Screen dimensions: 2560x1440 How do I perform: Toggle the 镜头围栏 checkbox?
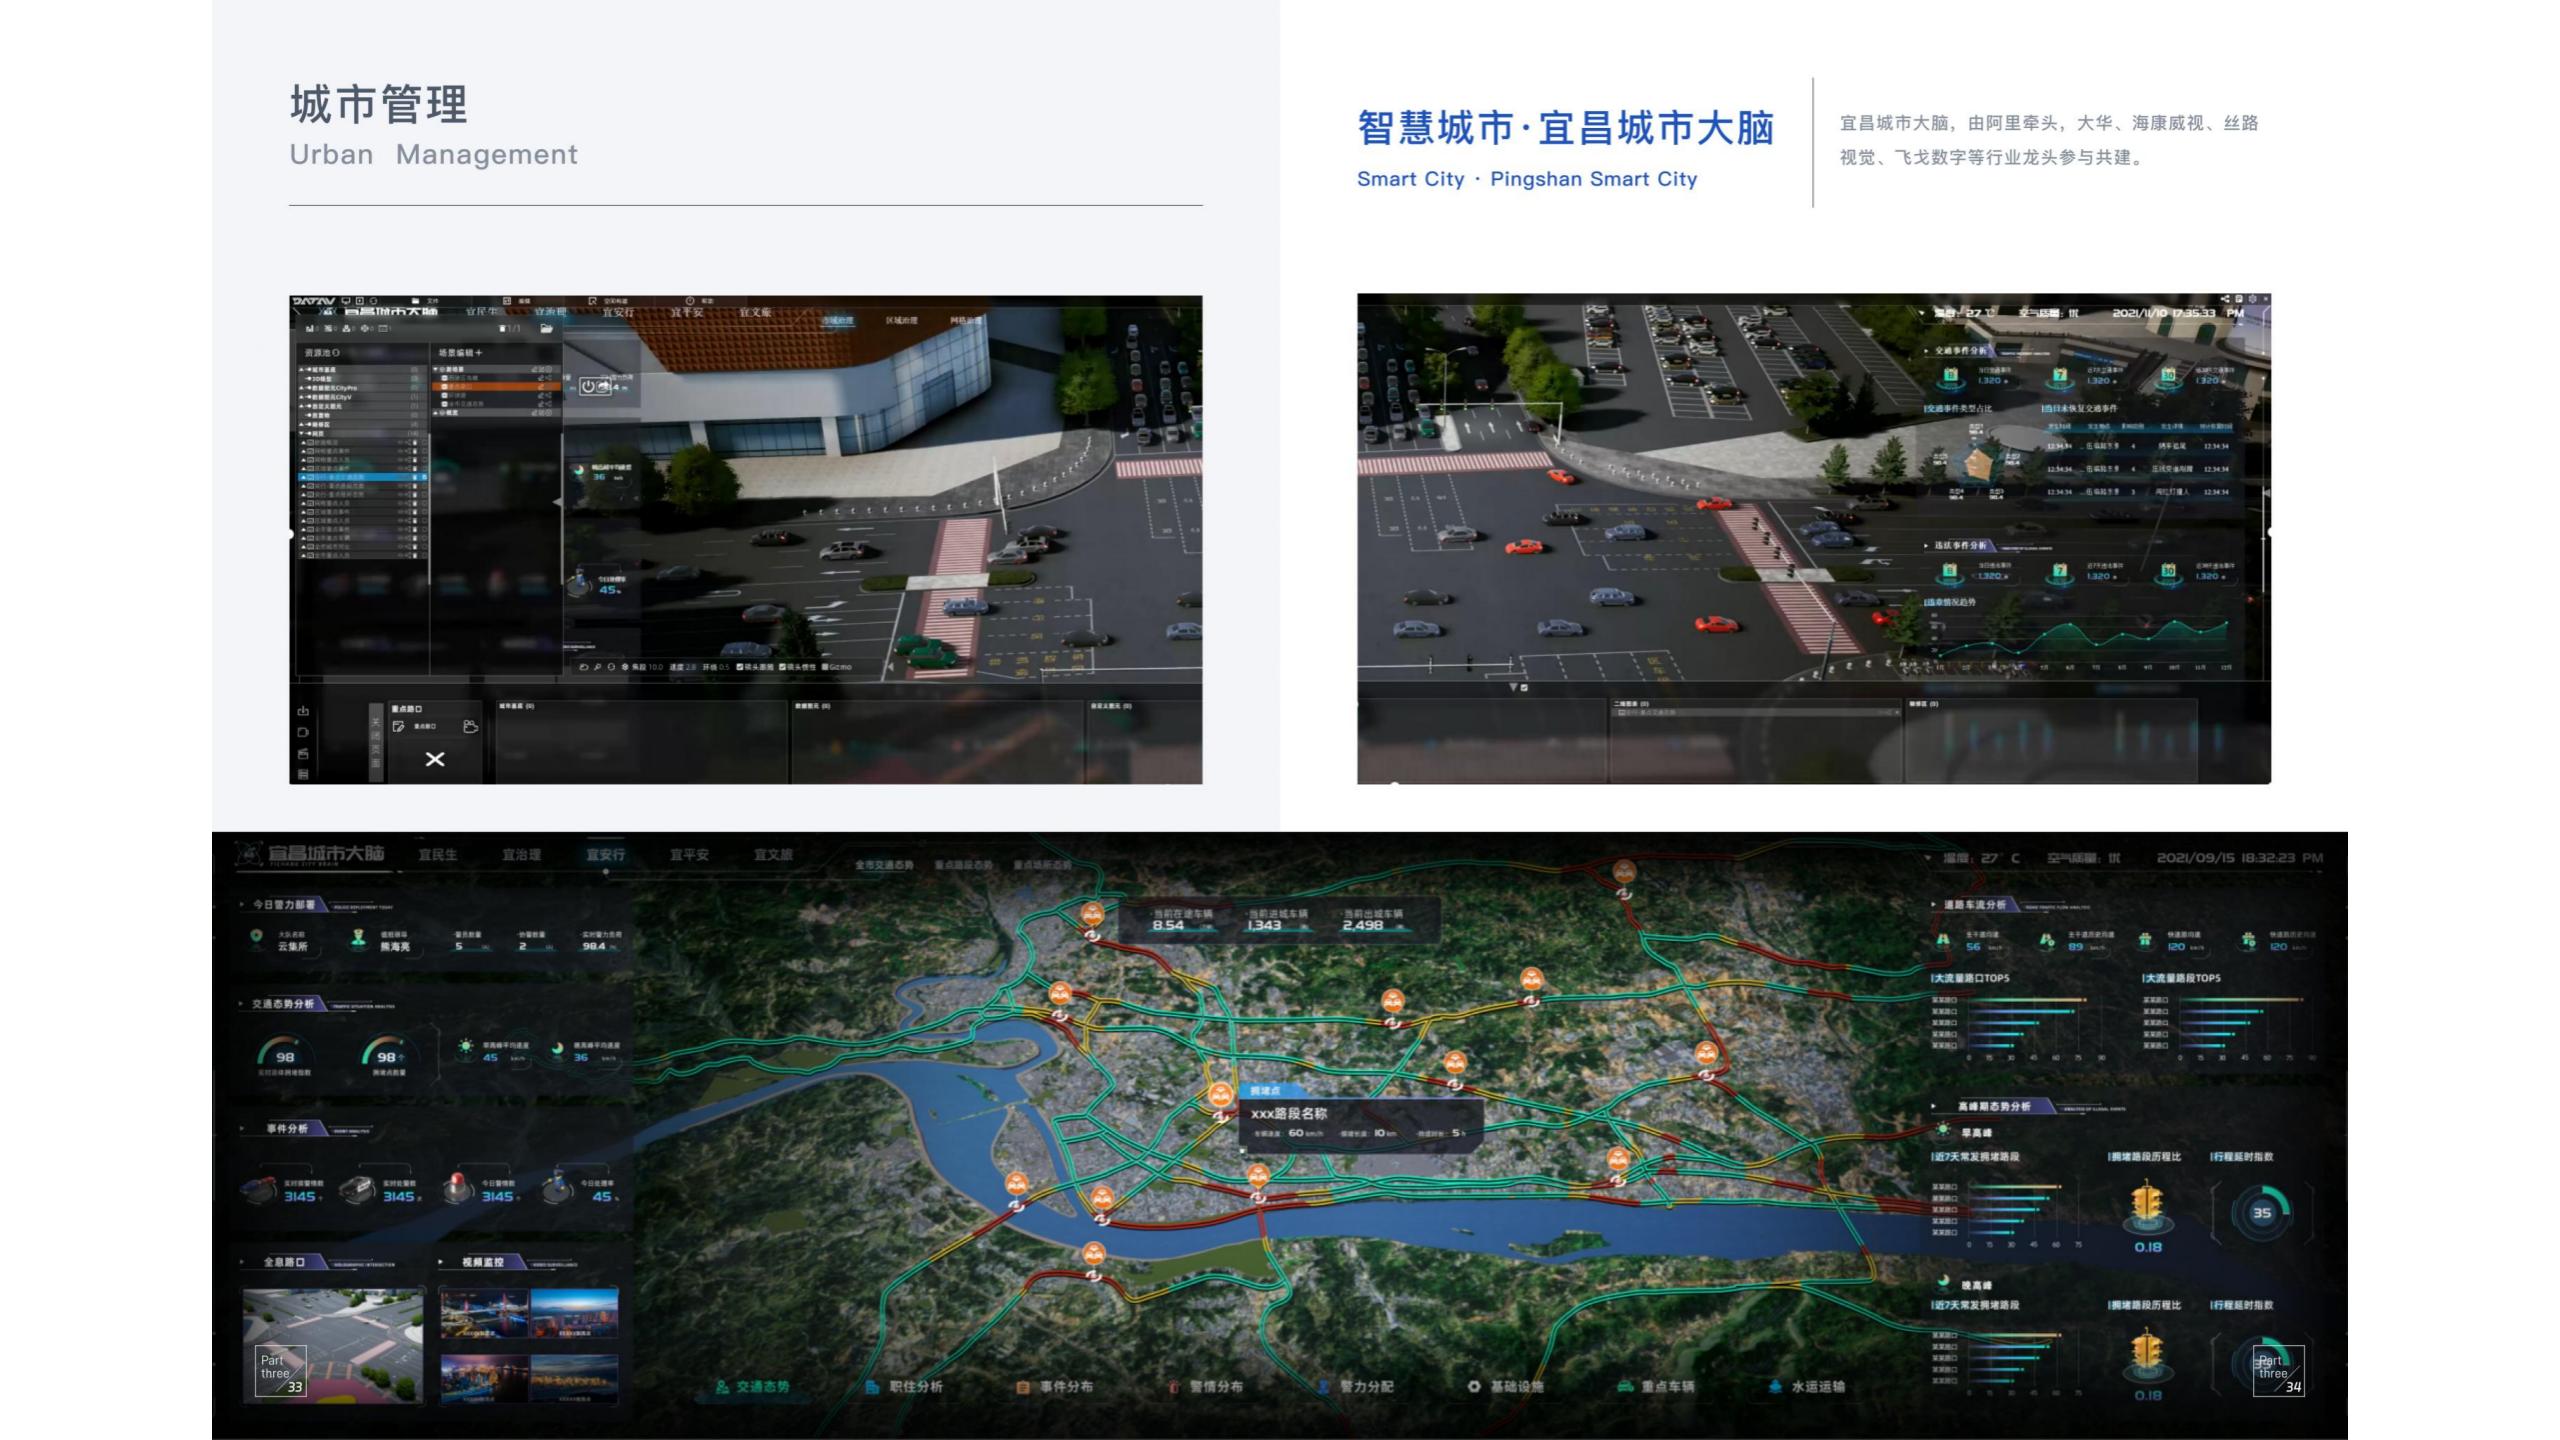[739, 667]
